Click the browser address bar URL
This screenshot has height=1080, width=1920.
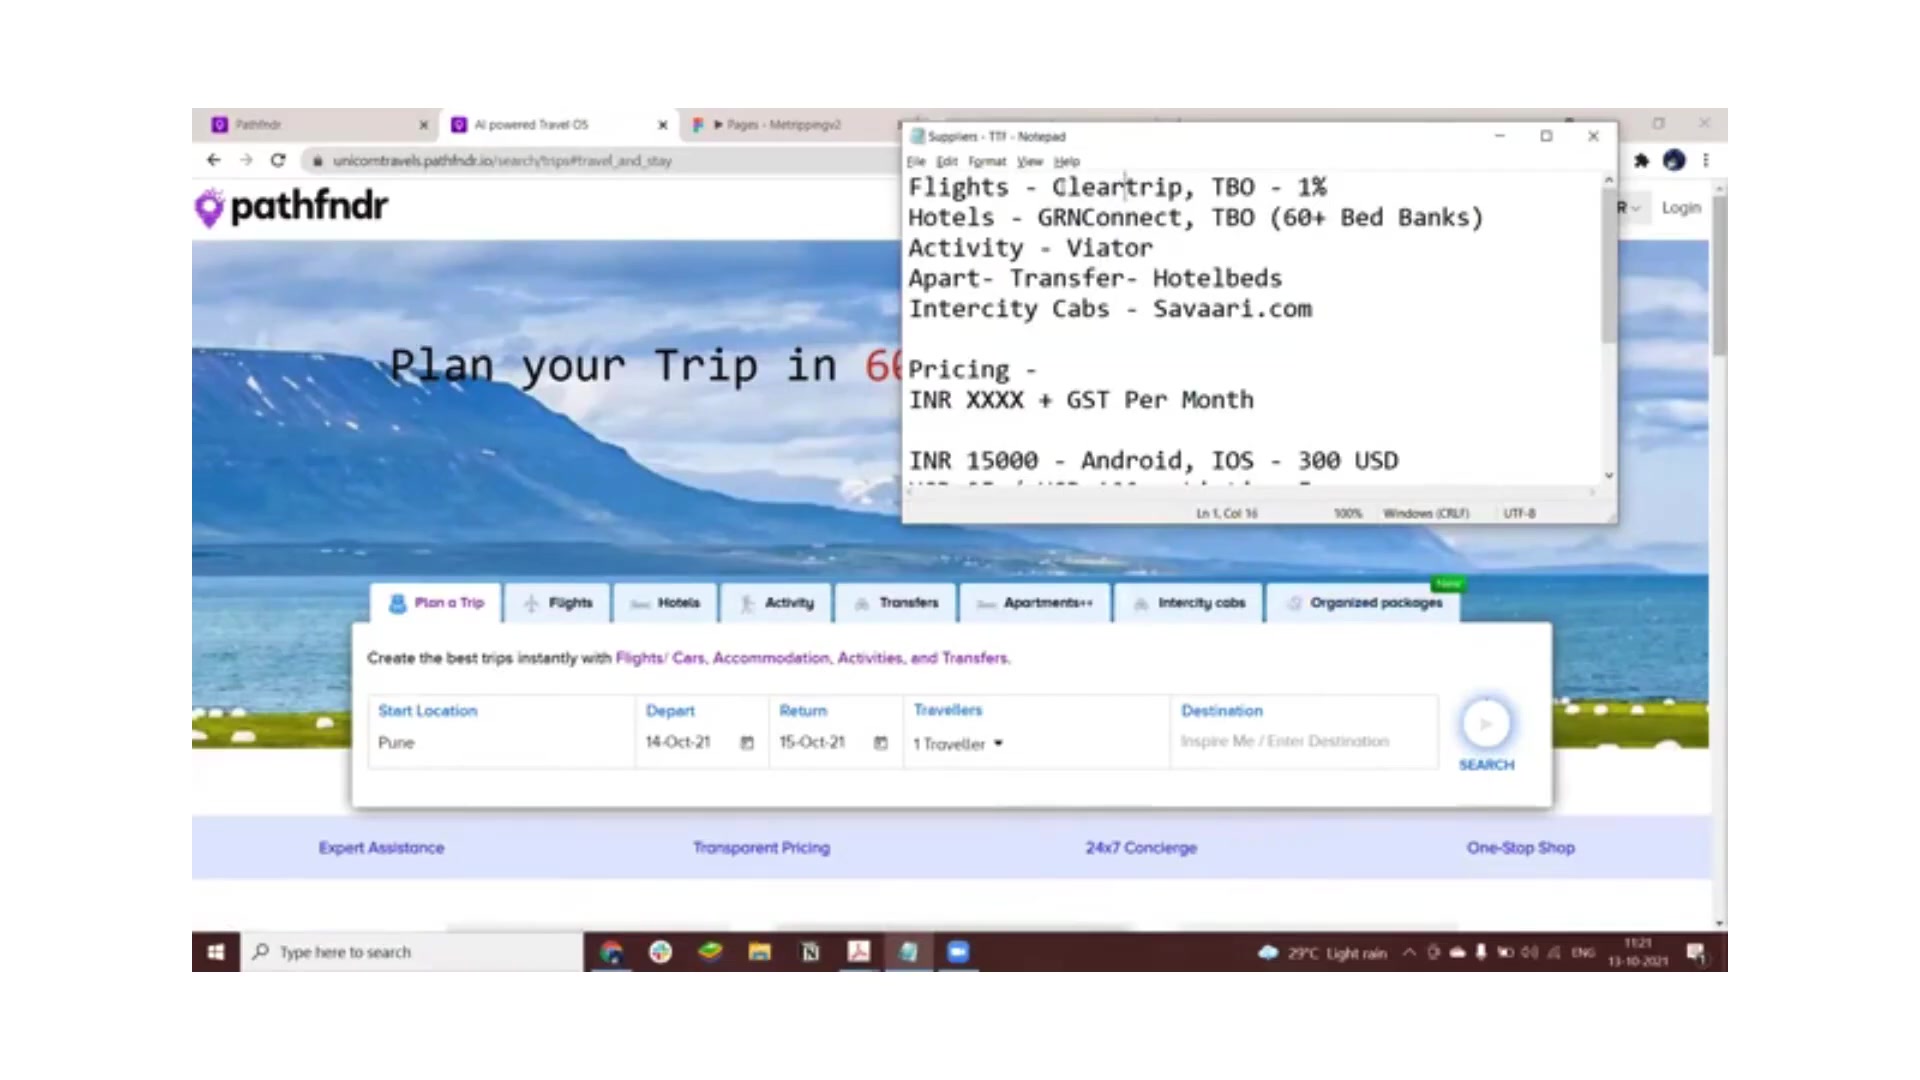click(502, 160)
